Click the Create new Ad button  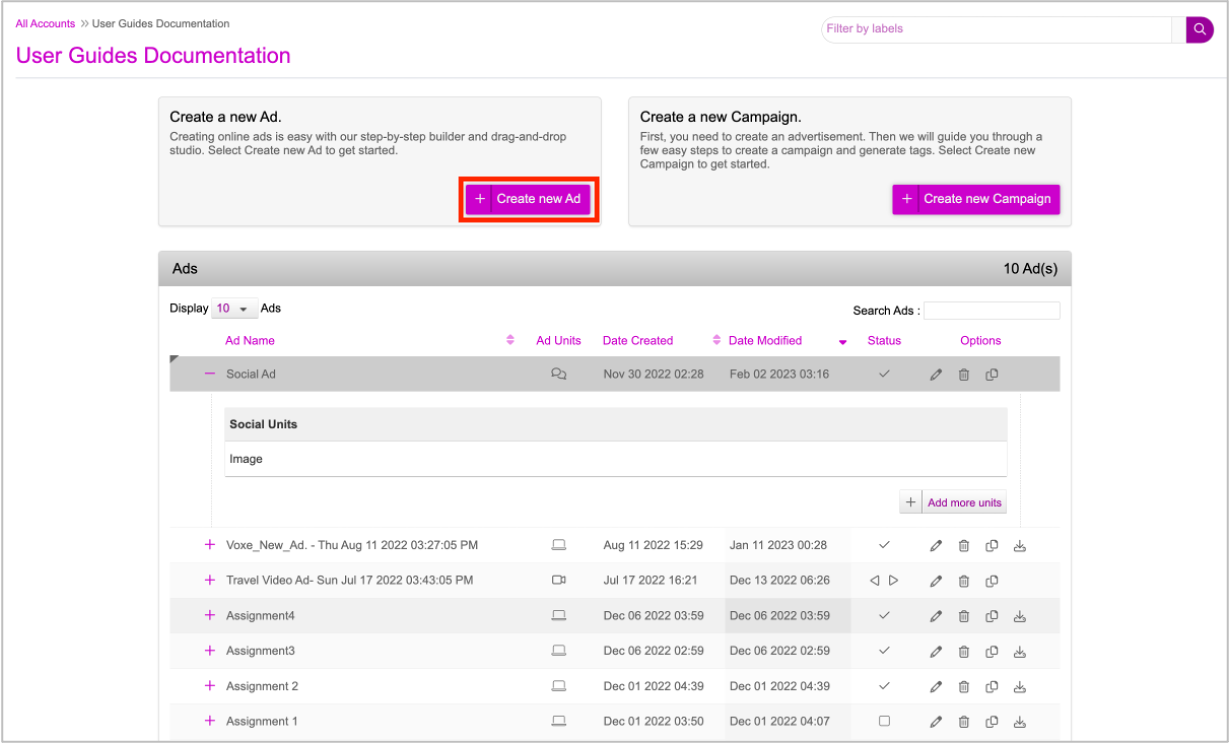coord(528,199)
